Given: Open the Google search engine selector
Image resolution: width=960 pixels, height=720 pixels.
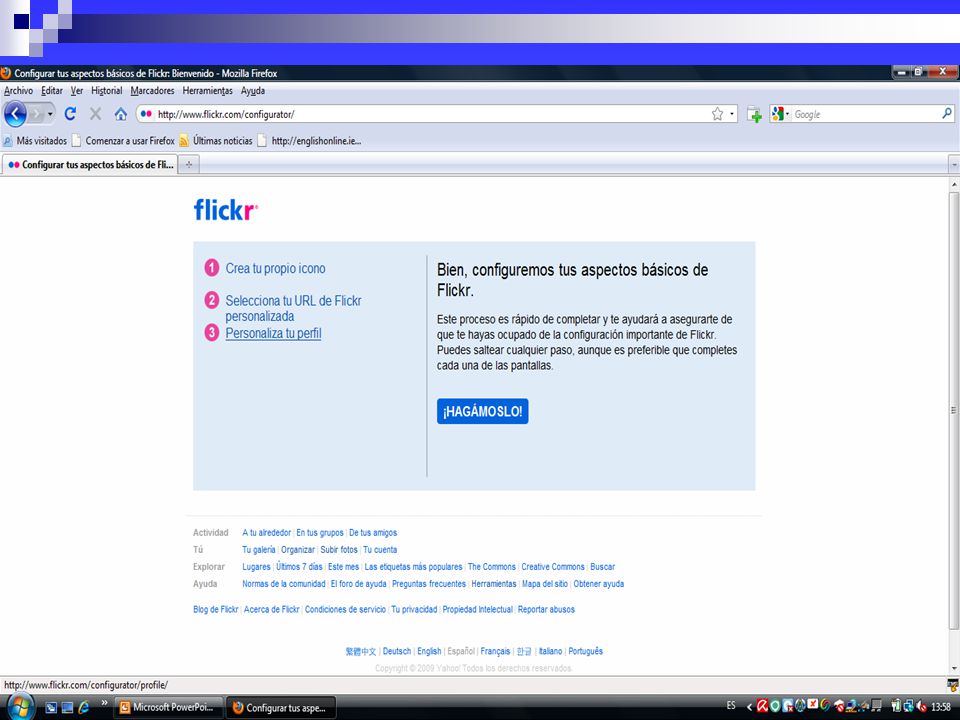Looking at the screenshot, I should point(780,114).
